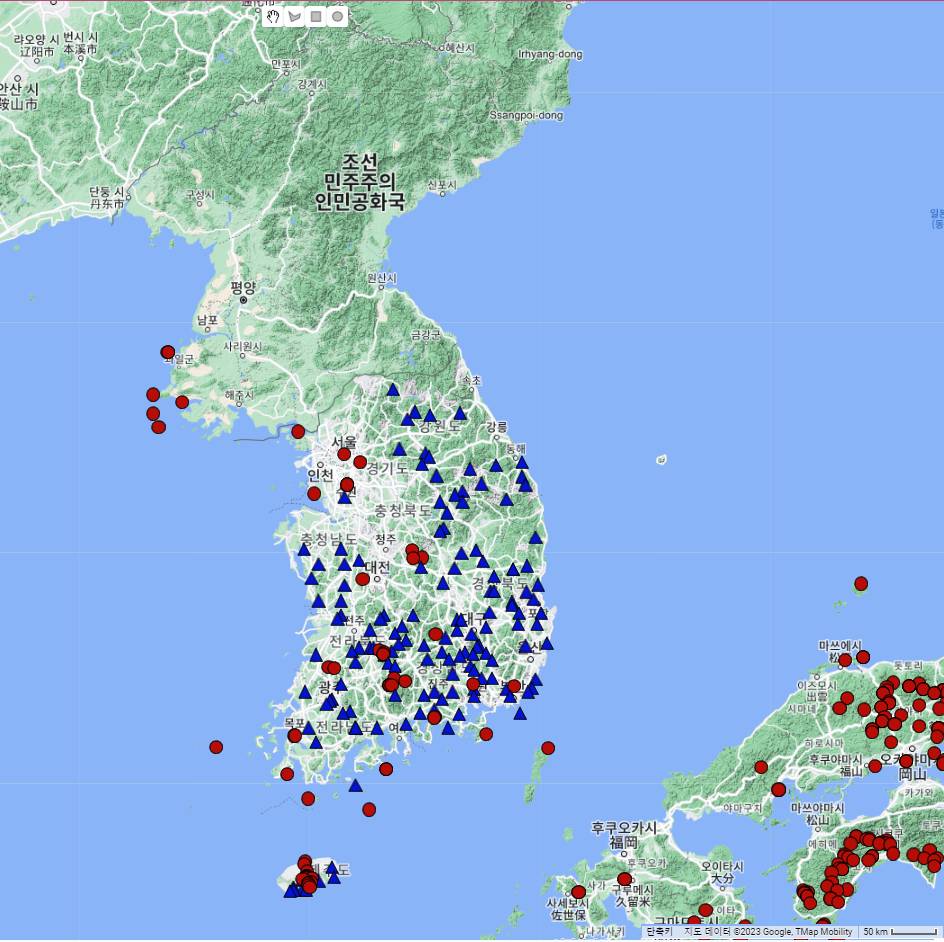Open the 단축키 keyboard shortcuts button
Screen dimensions: 944x942
(x=660, y=932)
